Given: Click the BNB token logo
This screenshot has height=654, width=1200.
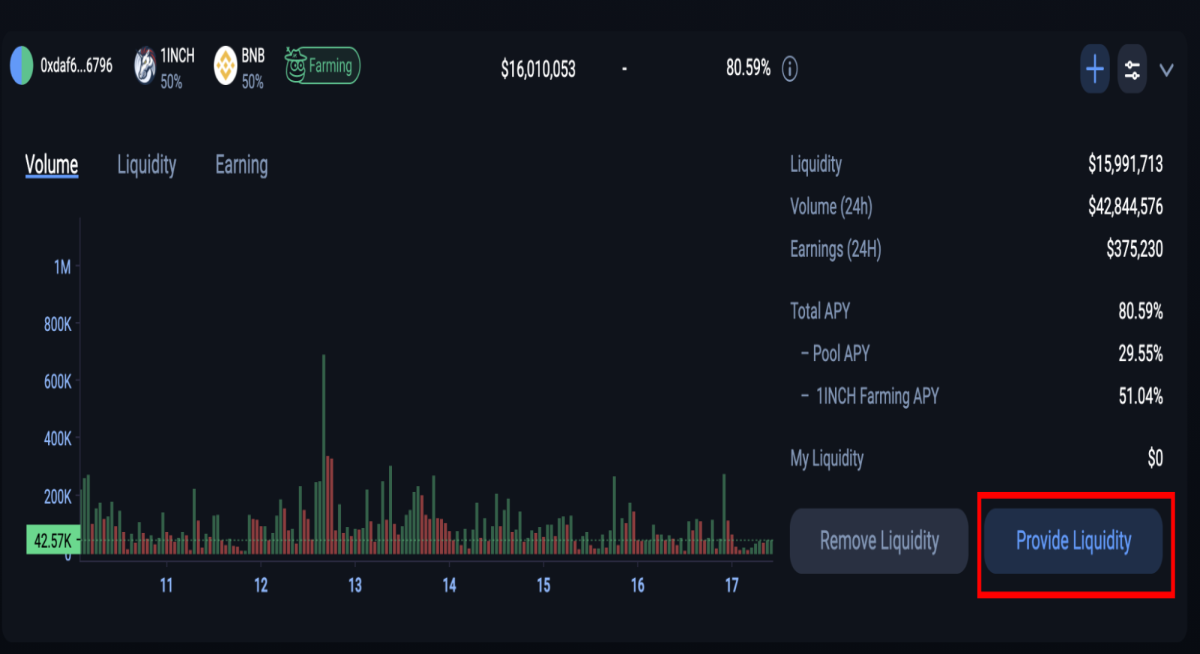Looking at the screenshot, I should point(225,65).
